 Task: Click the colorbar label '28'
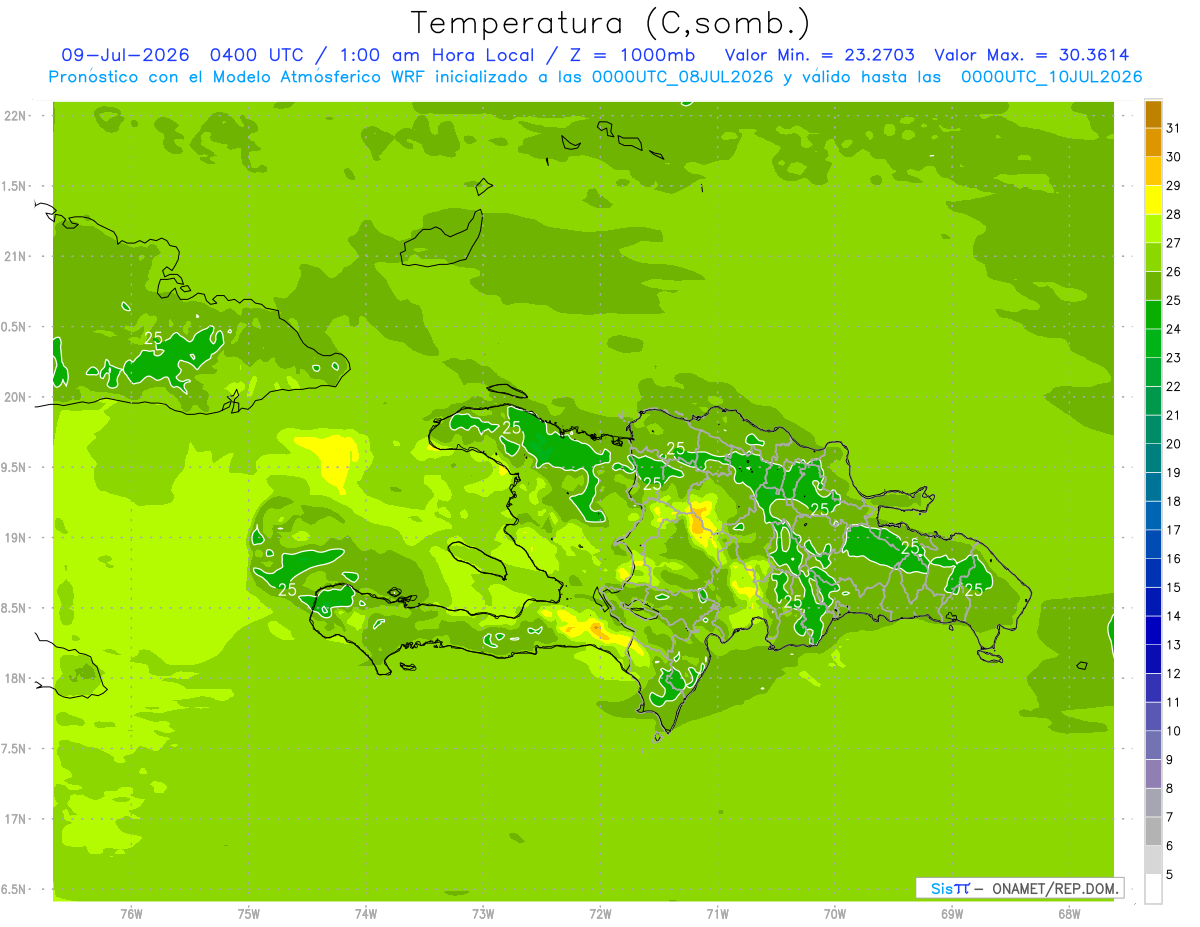pyautogui.click(x=1173, y=214)
